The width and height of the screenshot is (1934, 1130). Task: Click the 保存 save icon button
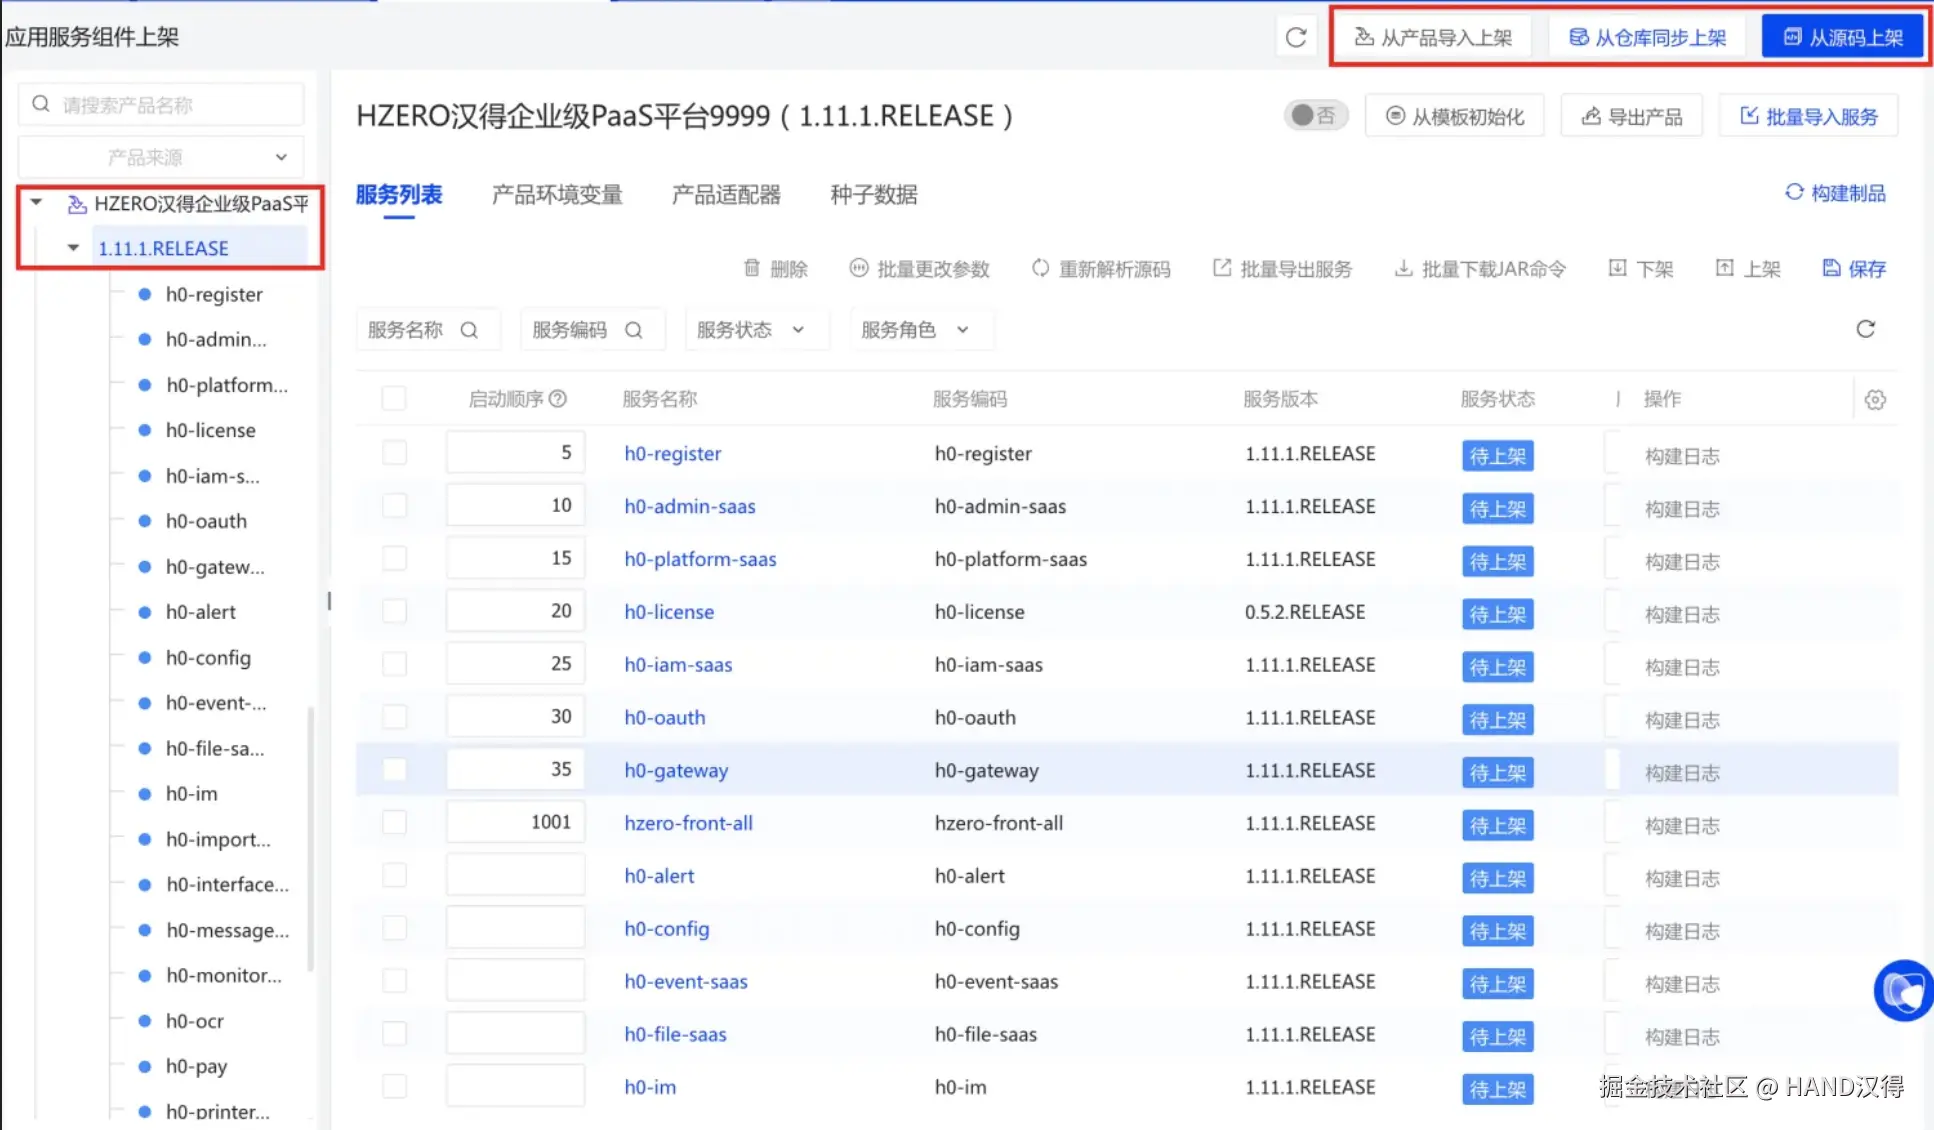point(1831,268)
